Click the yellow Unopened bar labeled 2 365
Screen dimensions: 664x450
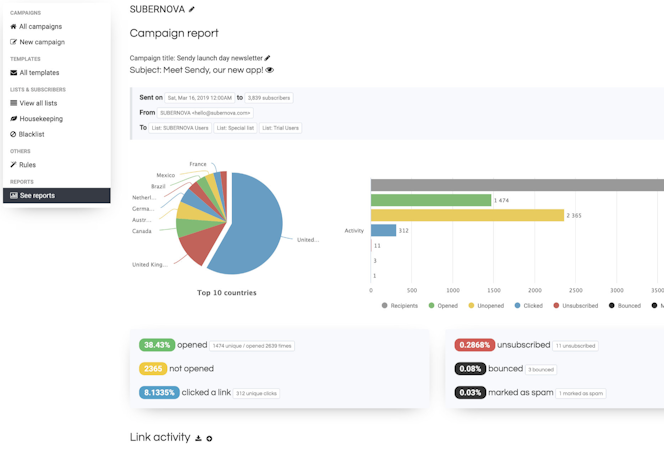(x=468, y=215)
